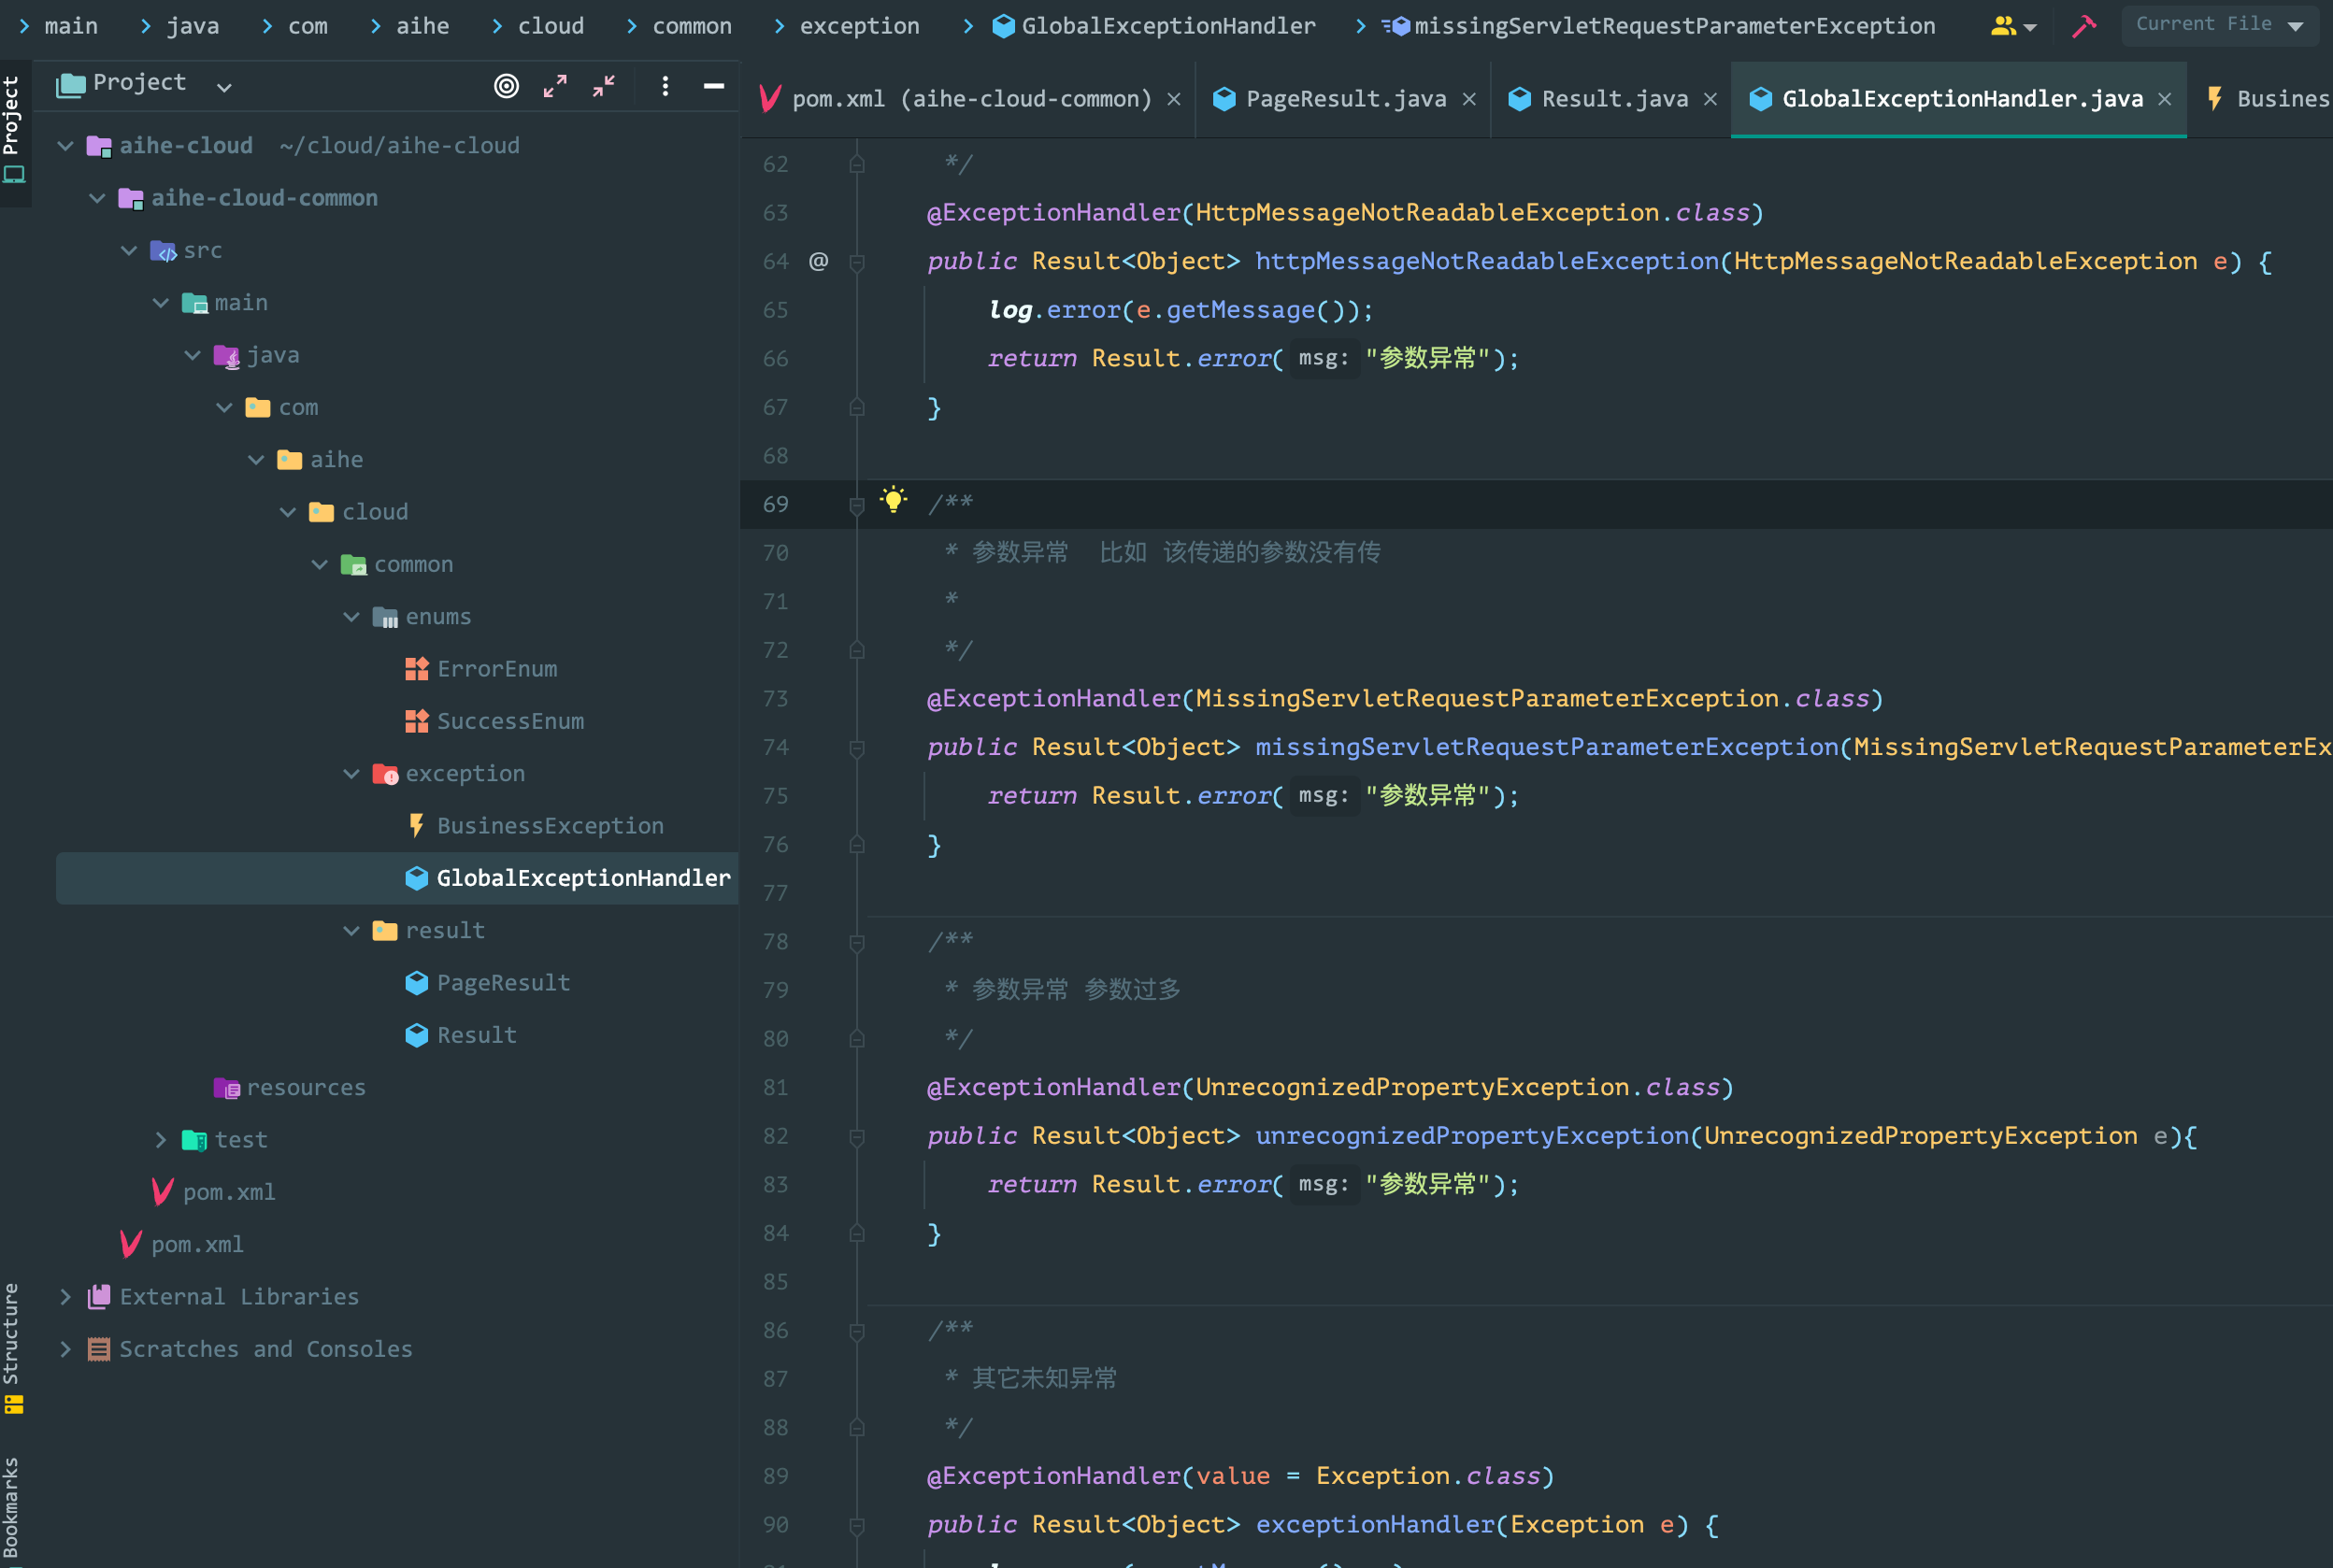Switch to PageResult.java tab
The height and width of the screenshot is (1568, 2333).
(x=1345, y=99)
